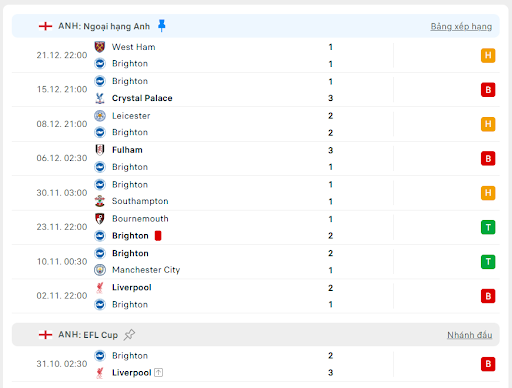Click the Leicester club crest
Screen dimensions: 512x388
point(100,116)
